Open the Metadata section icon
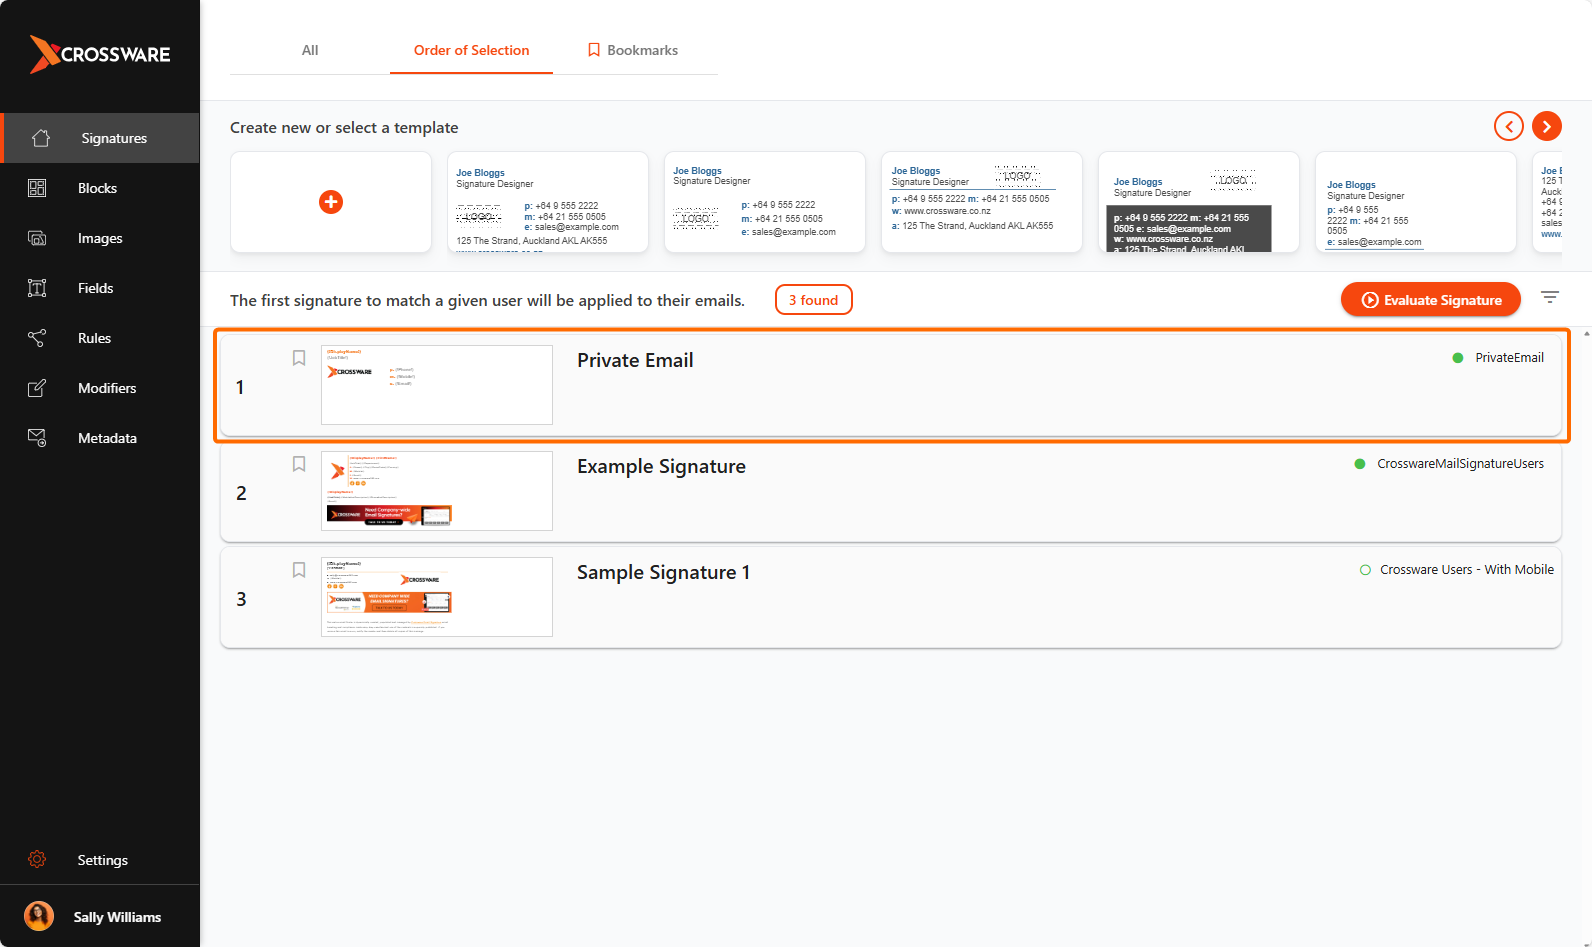 [x=37, y=438]
